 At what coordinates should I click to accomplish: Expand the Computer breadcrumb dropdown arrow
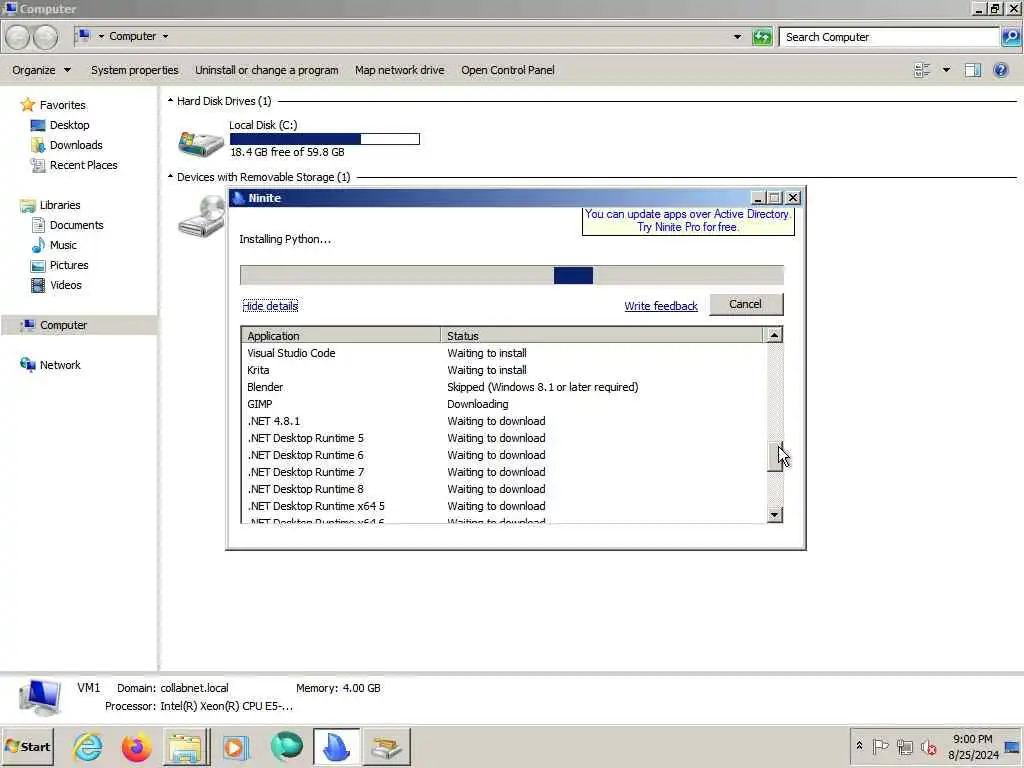coord(165,37)
